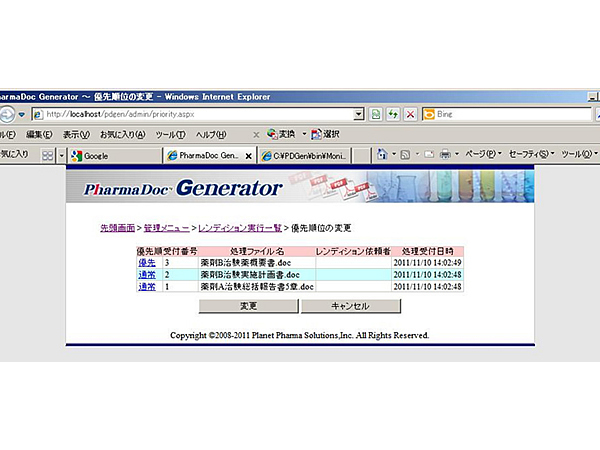Click the page icon in address bar
This screenshot has height=450, width=600.
38,114
